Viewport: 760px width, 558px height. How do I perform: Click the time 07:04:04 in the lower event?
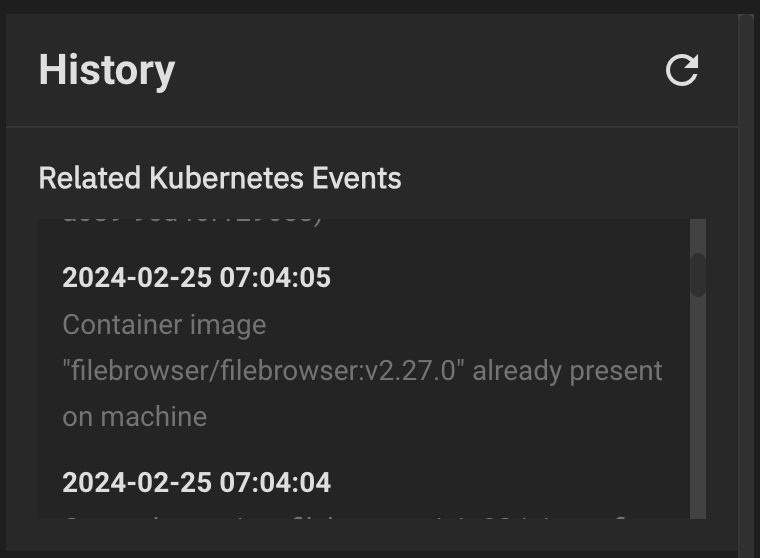tap(275, 483)
